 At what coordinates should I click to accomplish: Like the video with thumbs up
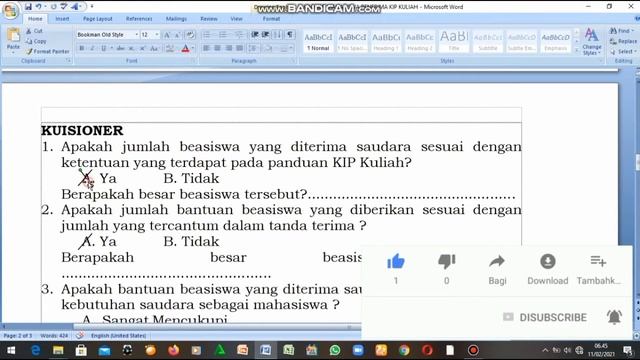pos(396,262)
